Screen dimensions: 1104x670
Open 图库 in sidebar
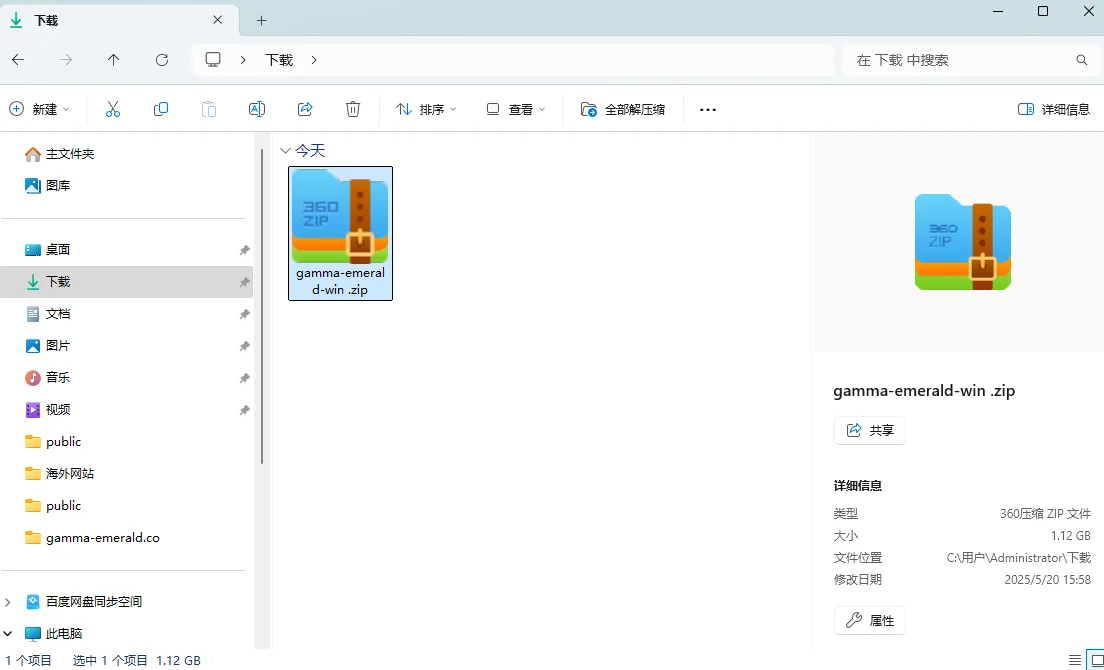(x=47, y=186)
